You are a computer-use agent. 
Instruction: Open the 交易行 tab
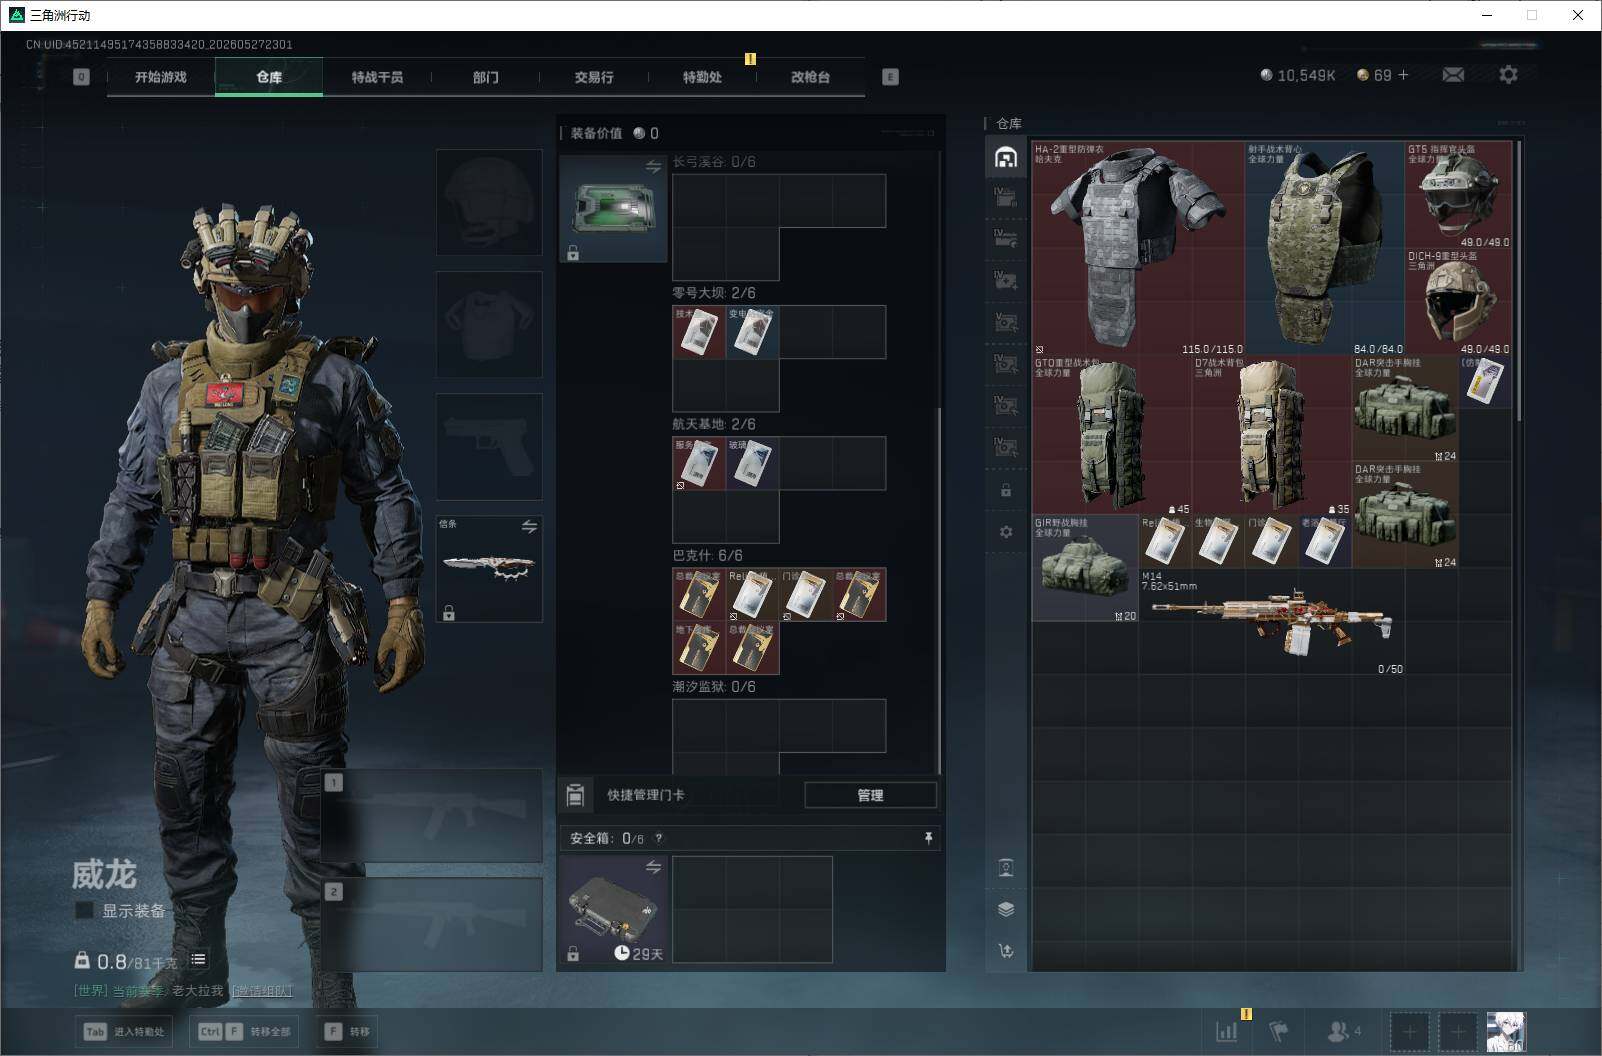click(594, 77)
